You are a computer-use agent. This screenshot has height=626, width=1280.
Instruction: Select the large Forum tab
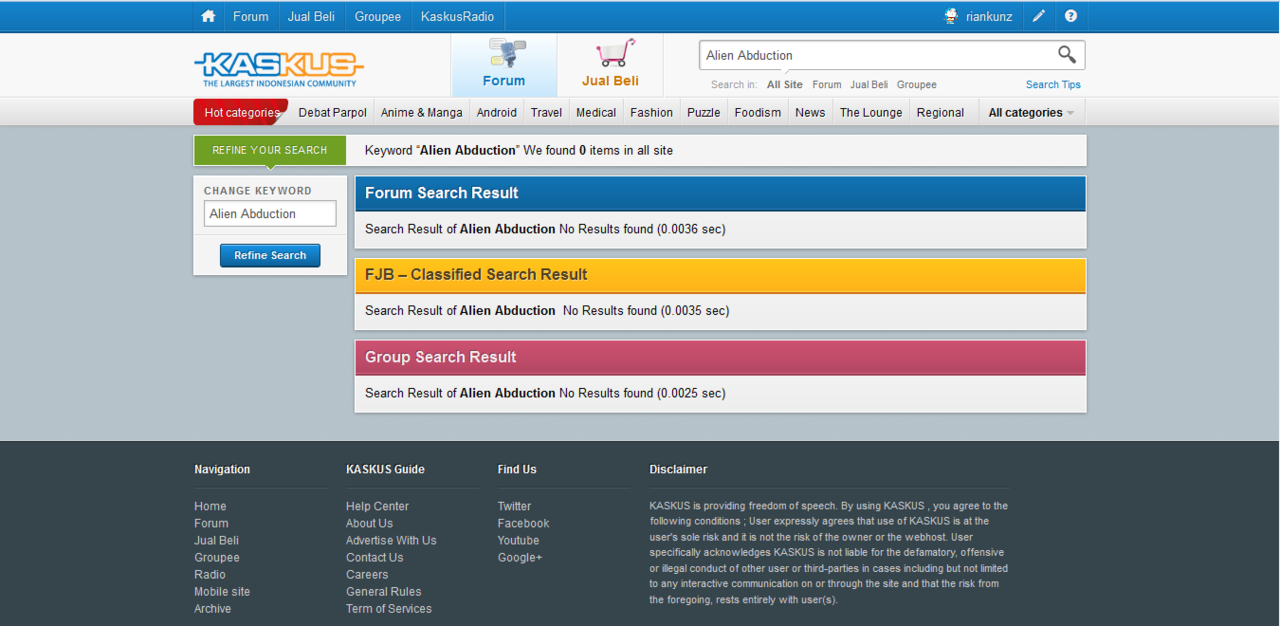tap(504, 65)
